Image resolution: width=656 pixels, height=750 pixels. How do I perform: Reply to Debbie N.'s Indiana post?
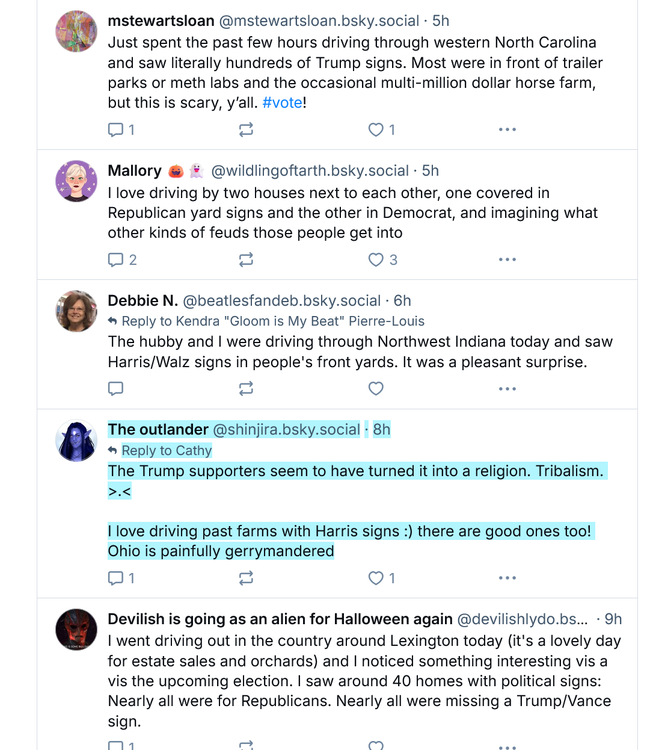pos(116,388)
